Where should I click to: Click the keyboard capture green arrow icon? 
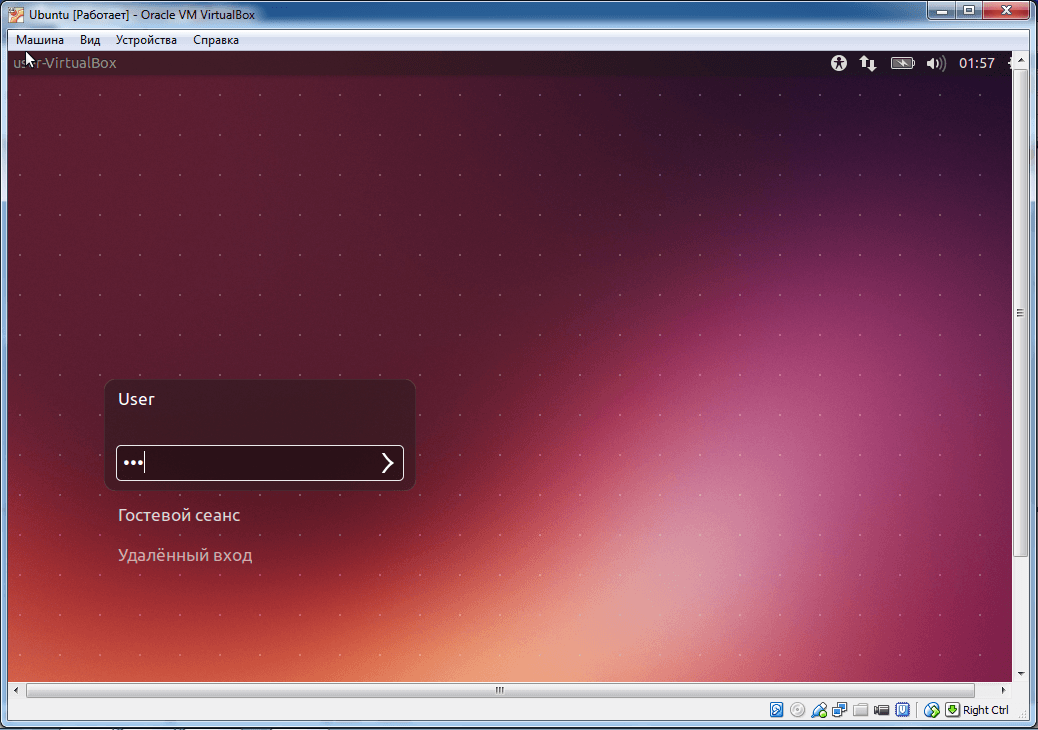click(952, 710)
